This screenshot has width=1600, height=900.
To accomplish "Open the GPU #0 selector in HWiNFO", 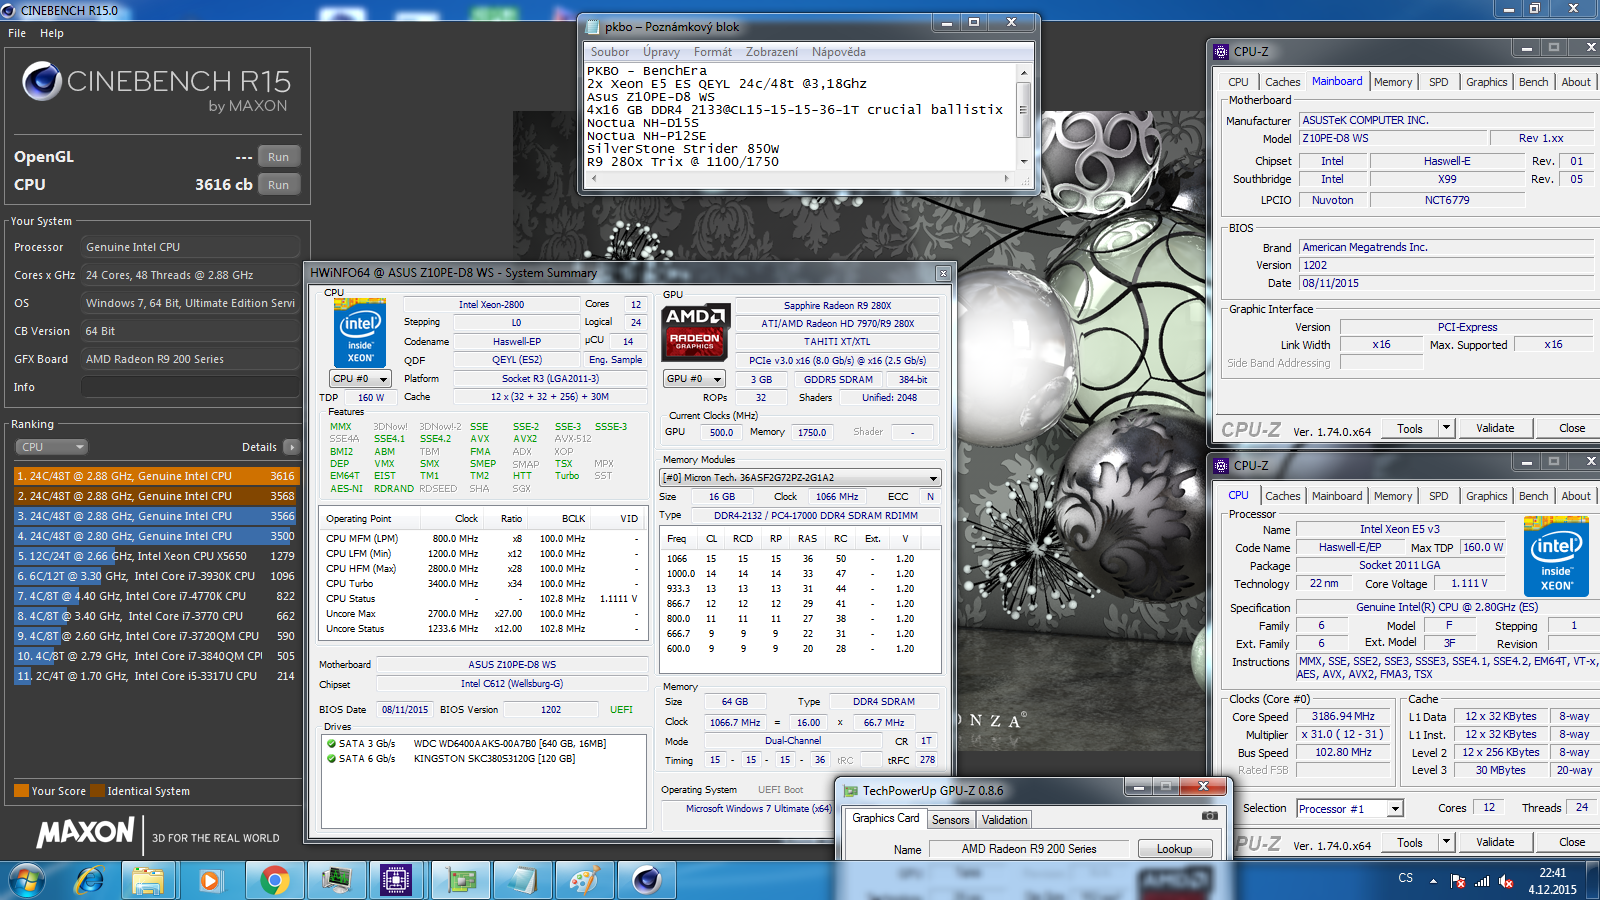I will [694, 379].
